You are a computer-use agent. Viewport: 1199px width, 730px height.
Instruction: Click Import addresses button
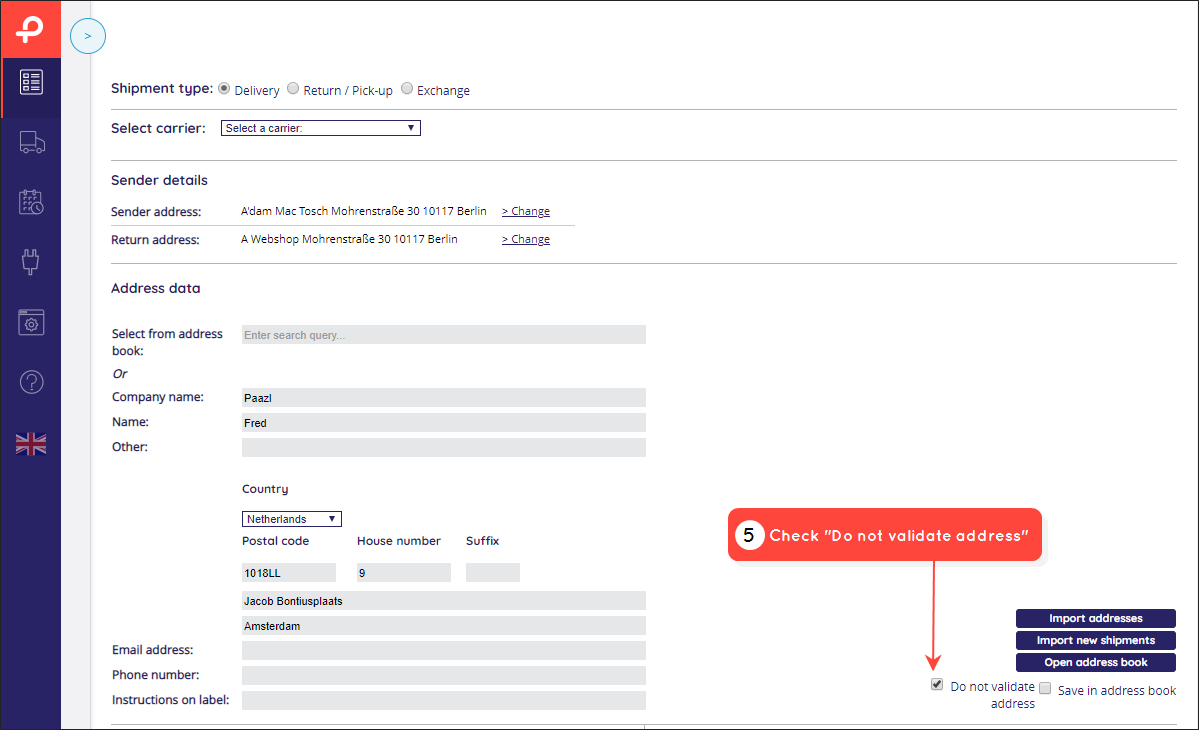point(1096,618)
